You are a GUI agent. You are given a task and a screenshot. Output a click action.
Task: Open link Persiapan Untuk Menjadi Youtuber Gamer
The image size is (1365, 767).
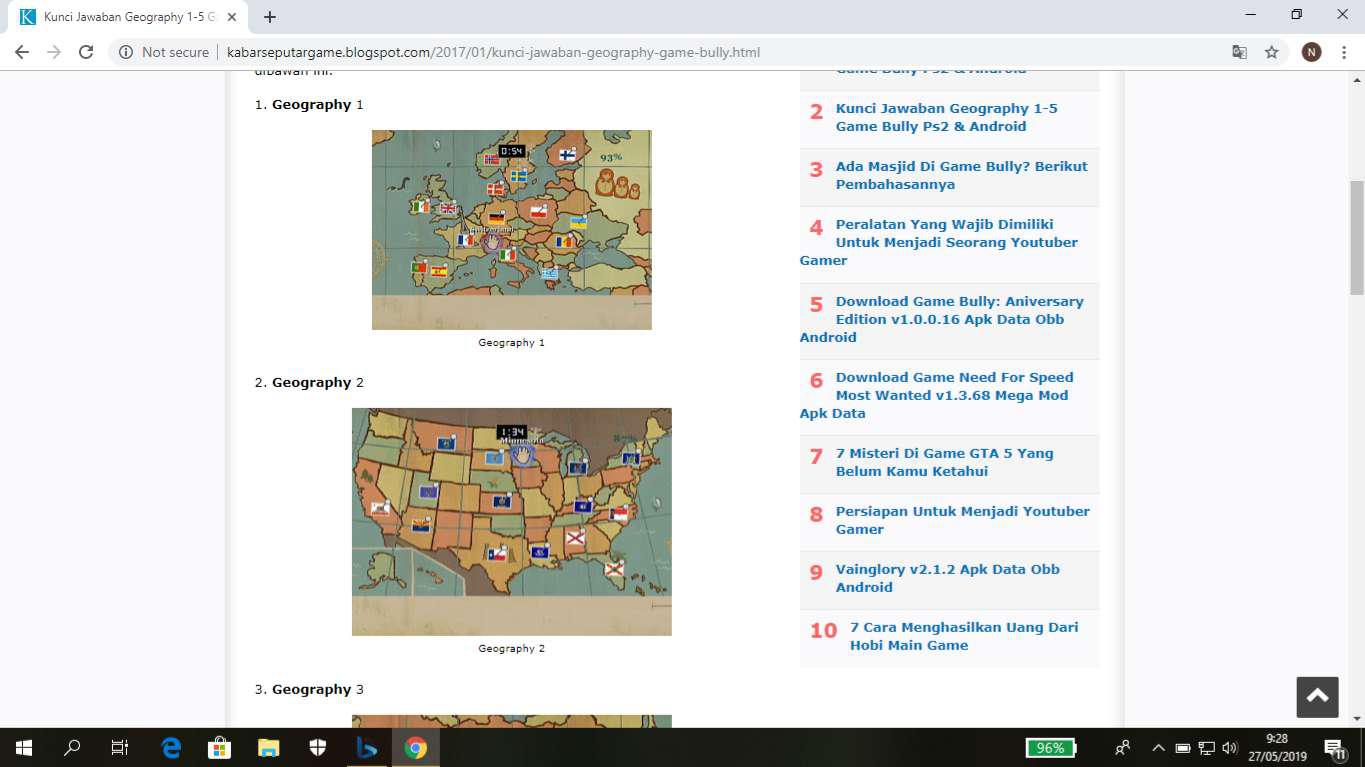(x=963, y=520)
